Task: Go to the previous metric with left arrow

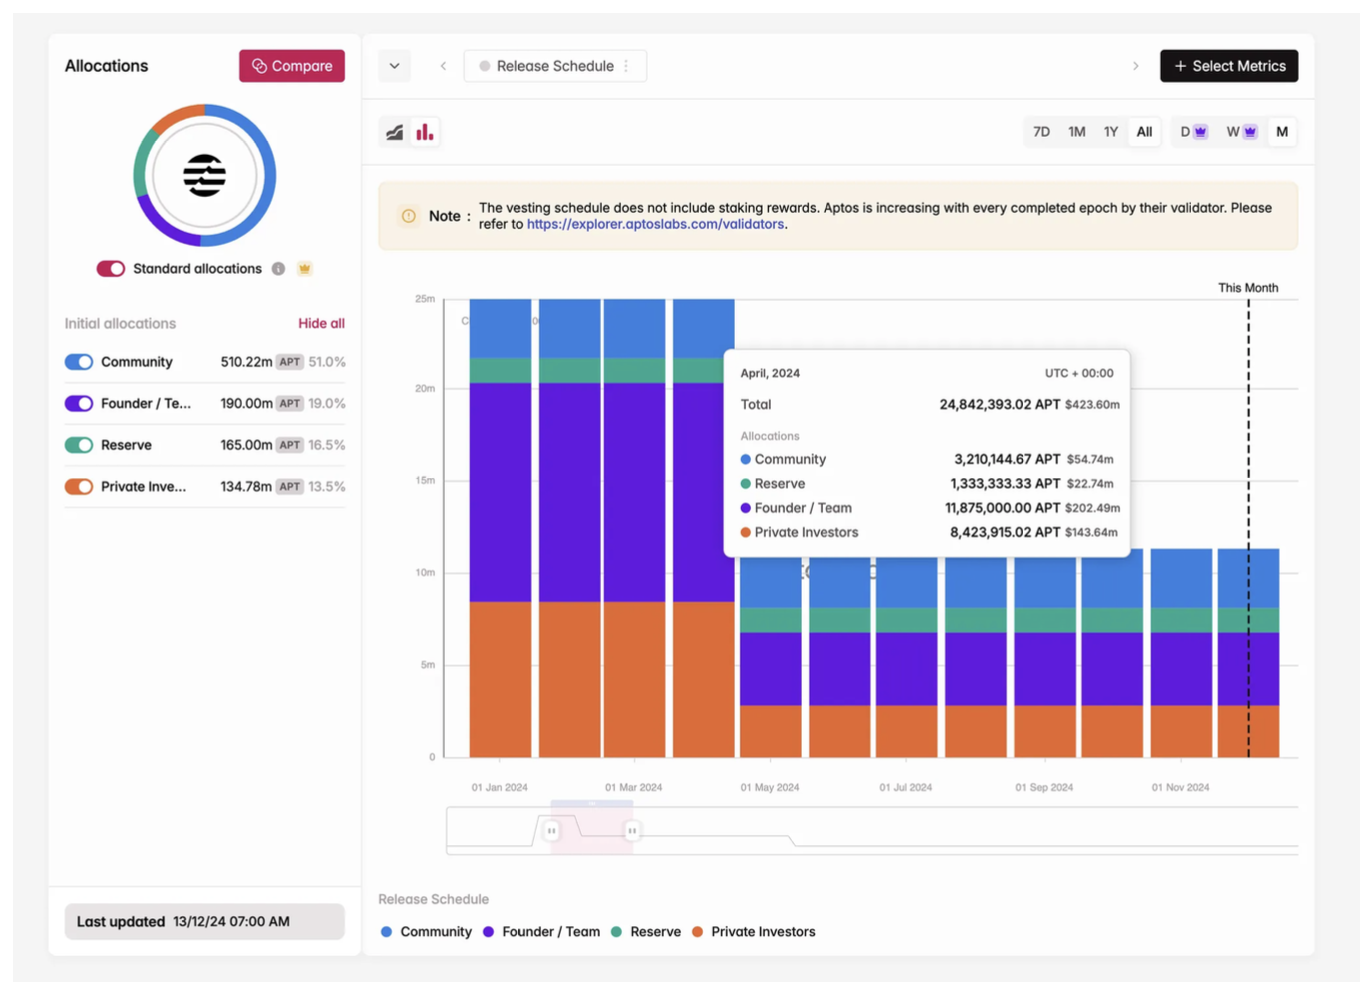Action: tap(443, 66)
